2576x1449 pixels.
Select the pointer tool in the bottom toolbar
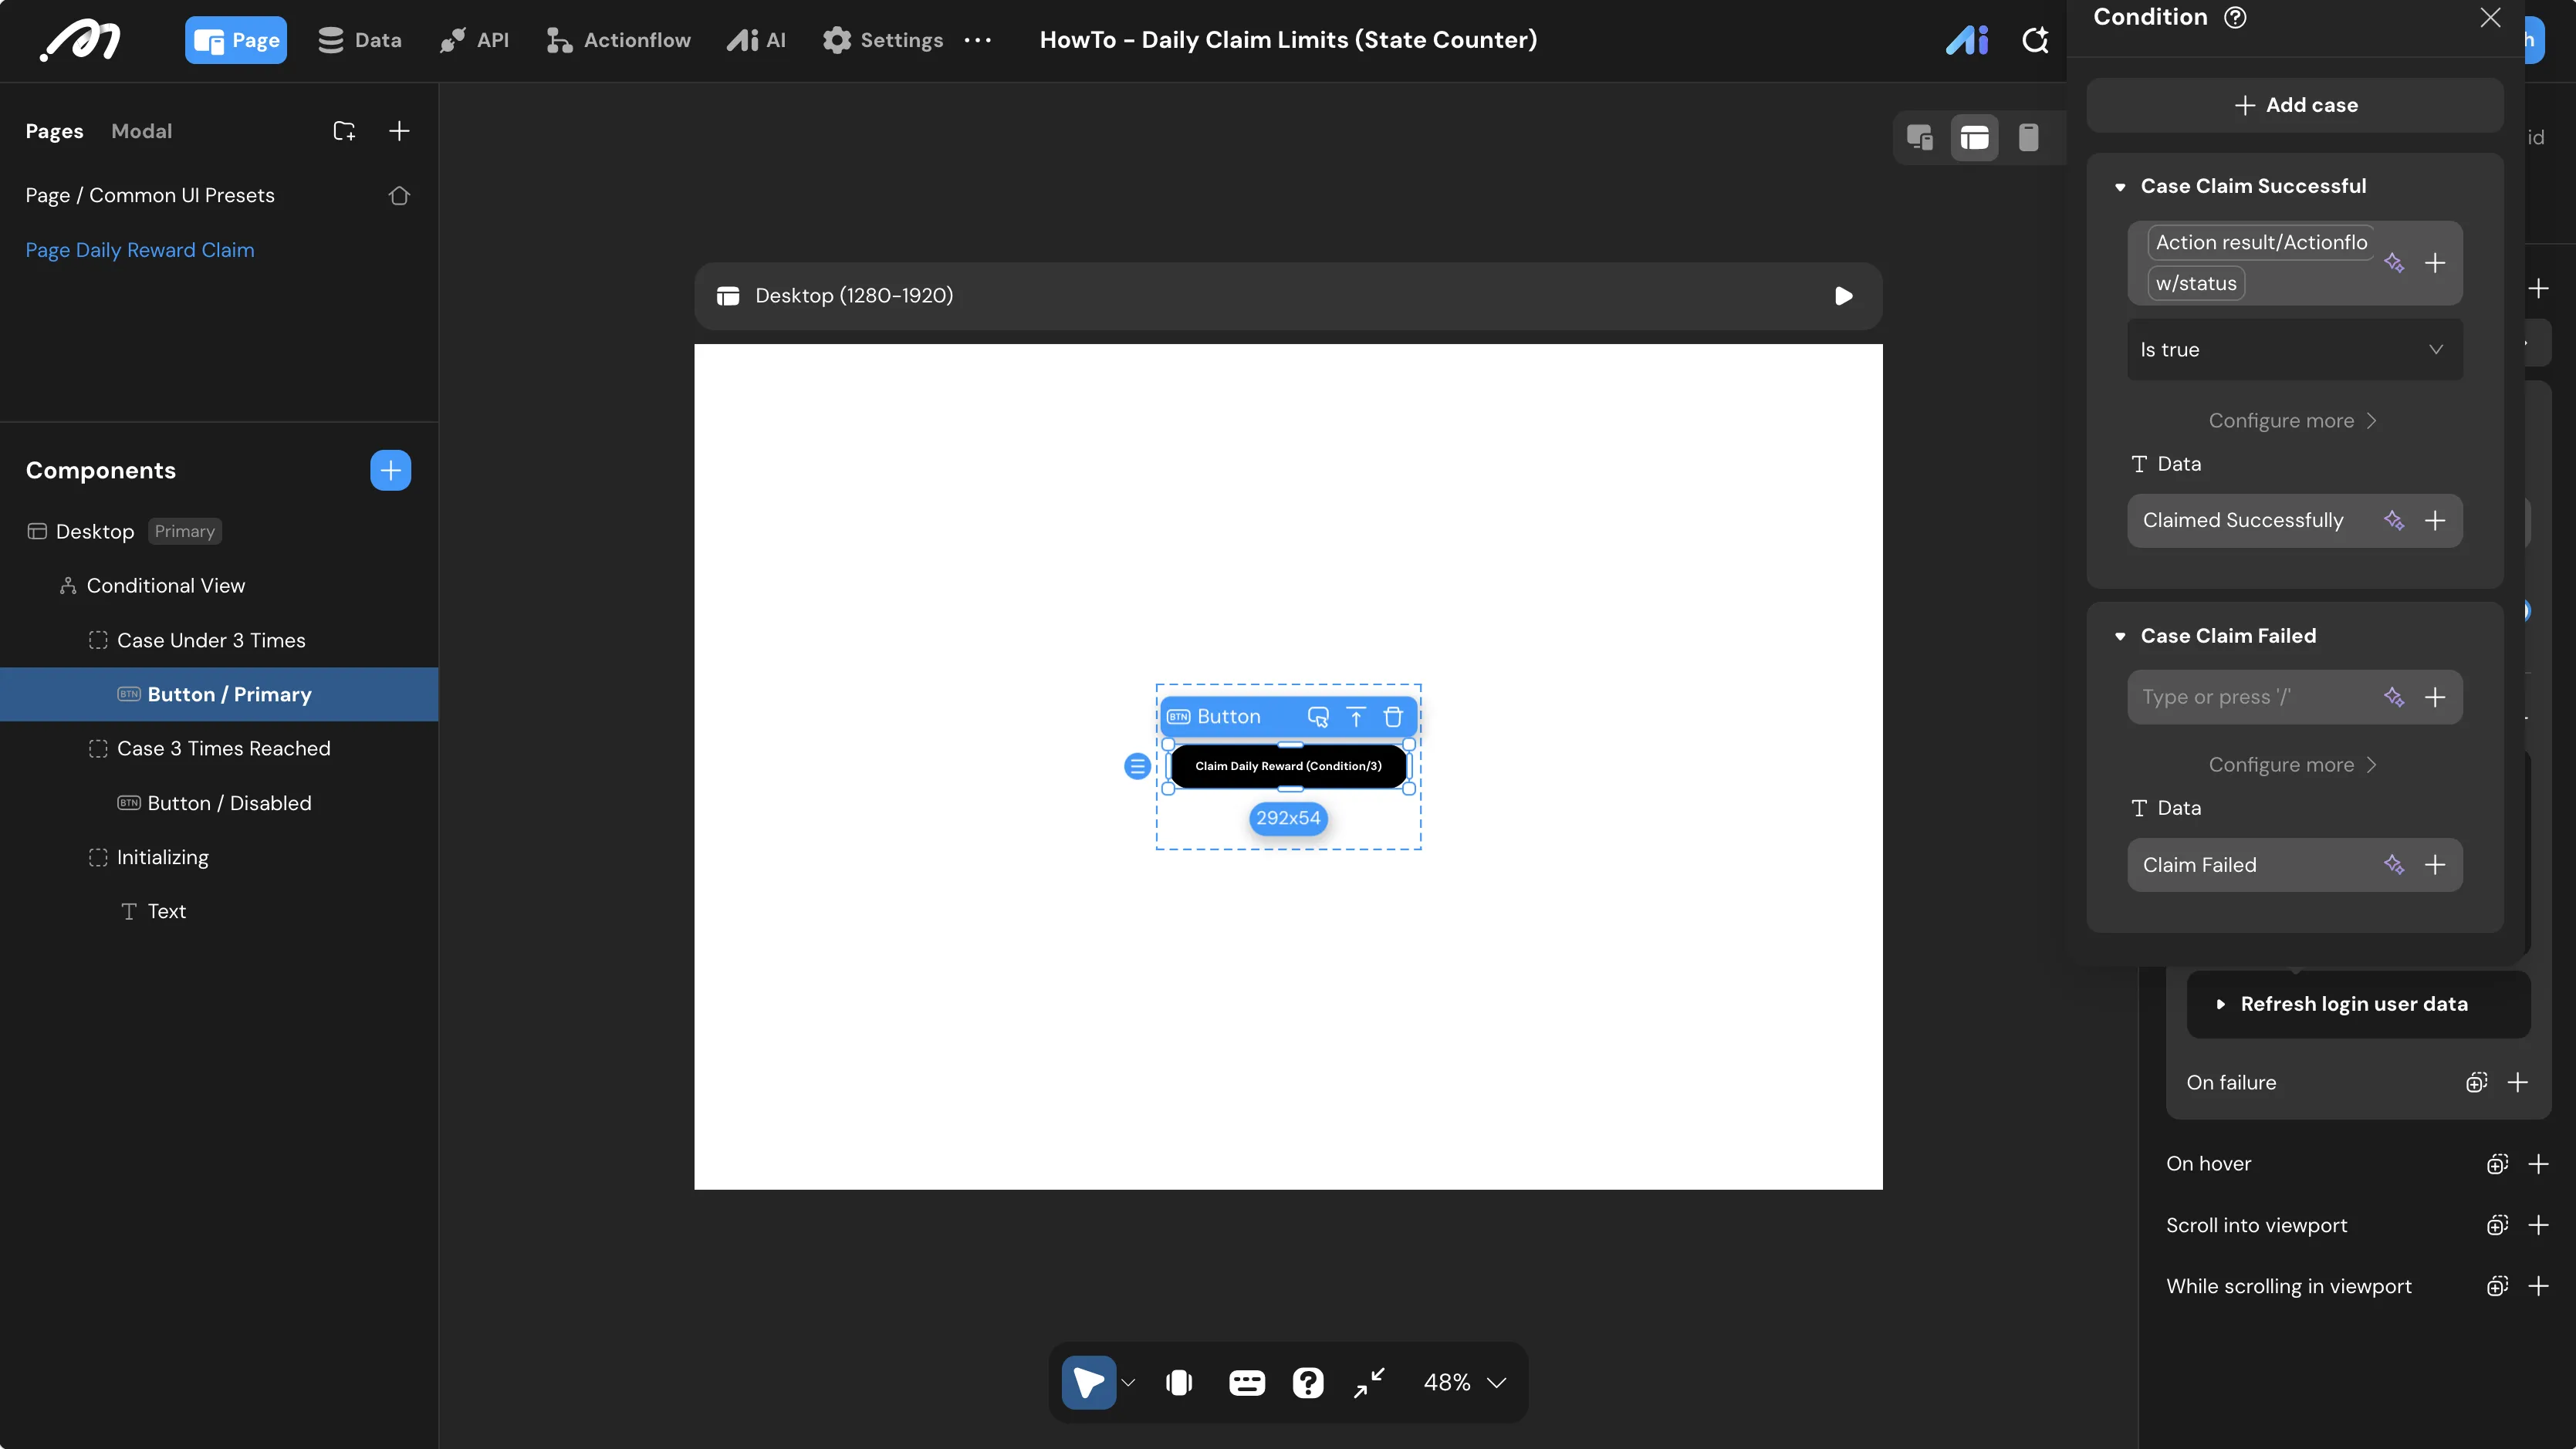1089,1383
